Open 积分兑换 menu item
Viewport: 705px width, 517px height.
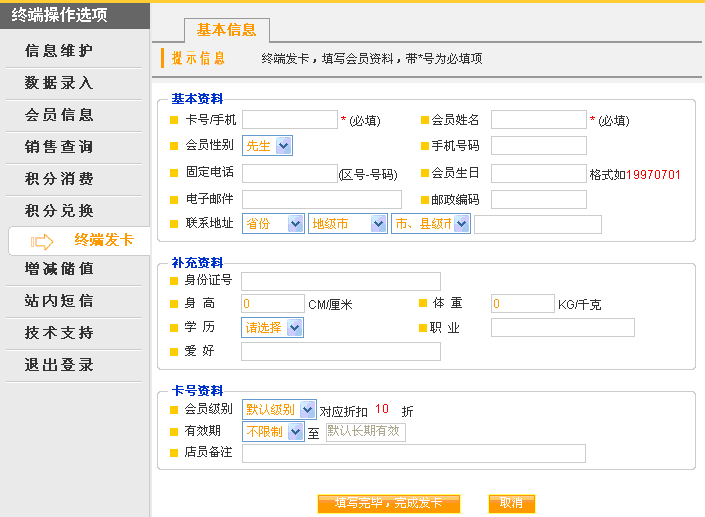click(59, 210)
